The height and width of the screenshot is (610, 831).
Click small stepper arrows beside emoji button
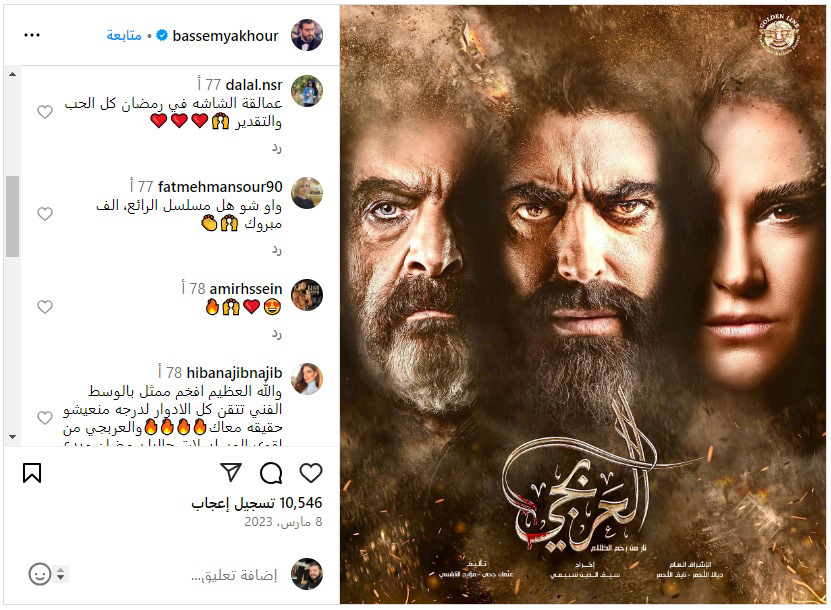click(x=60, y=574)
